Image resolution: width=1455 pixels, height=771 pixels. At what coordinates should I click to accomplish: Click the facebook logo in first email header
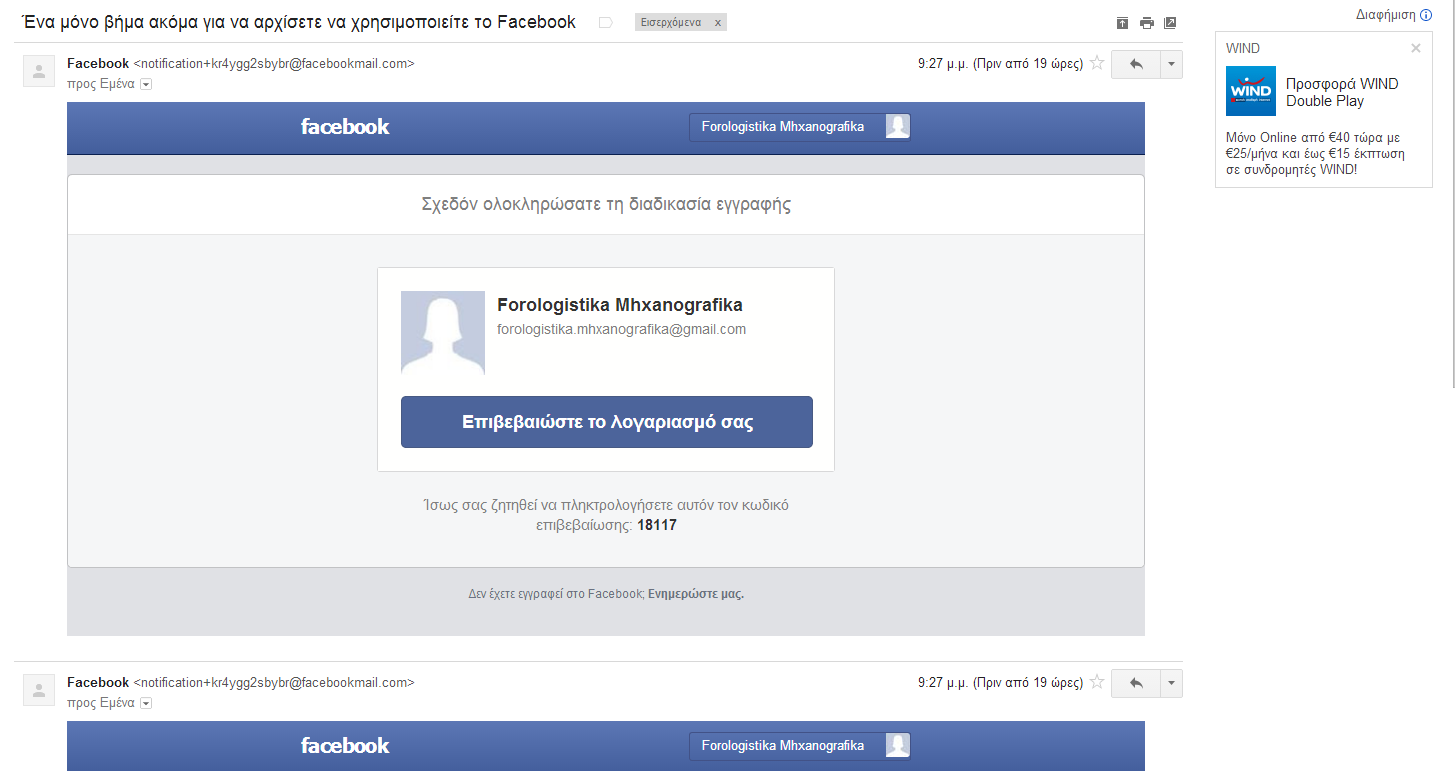(x=345, y=127)
